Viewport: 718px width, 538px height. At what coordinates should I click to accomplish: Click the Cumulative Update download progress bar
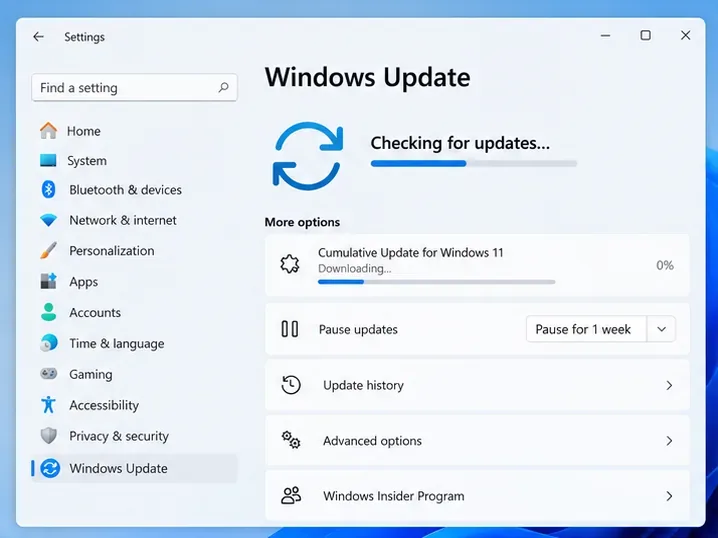(x=436, y=282)
